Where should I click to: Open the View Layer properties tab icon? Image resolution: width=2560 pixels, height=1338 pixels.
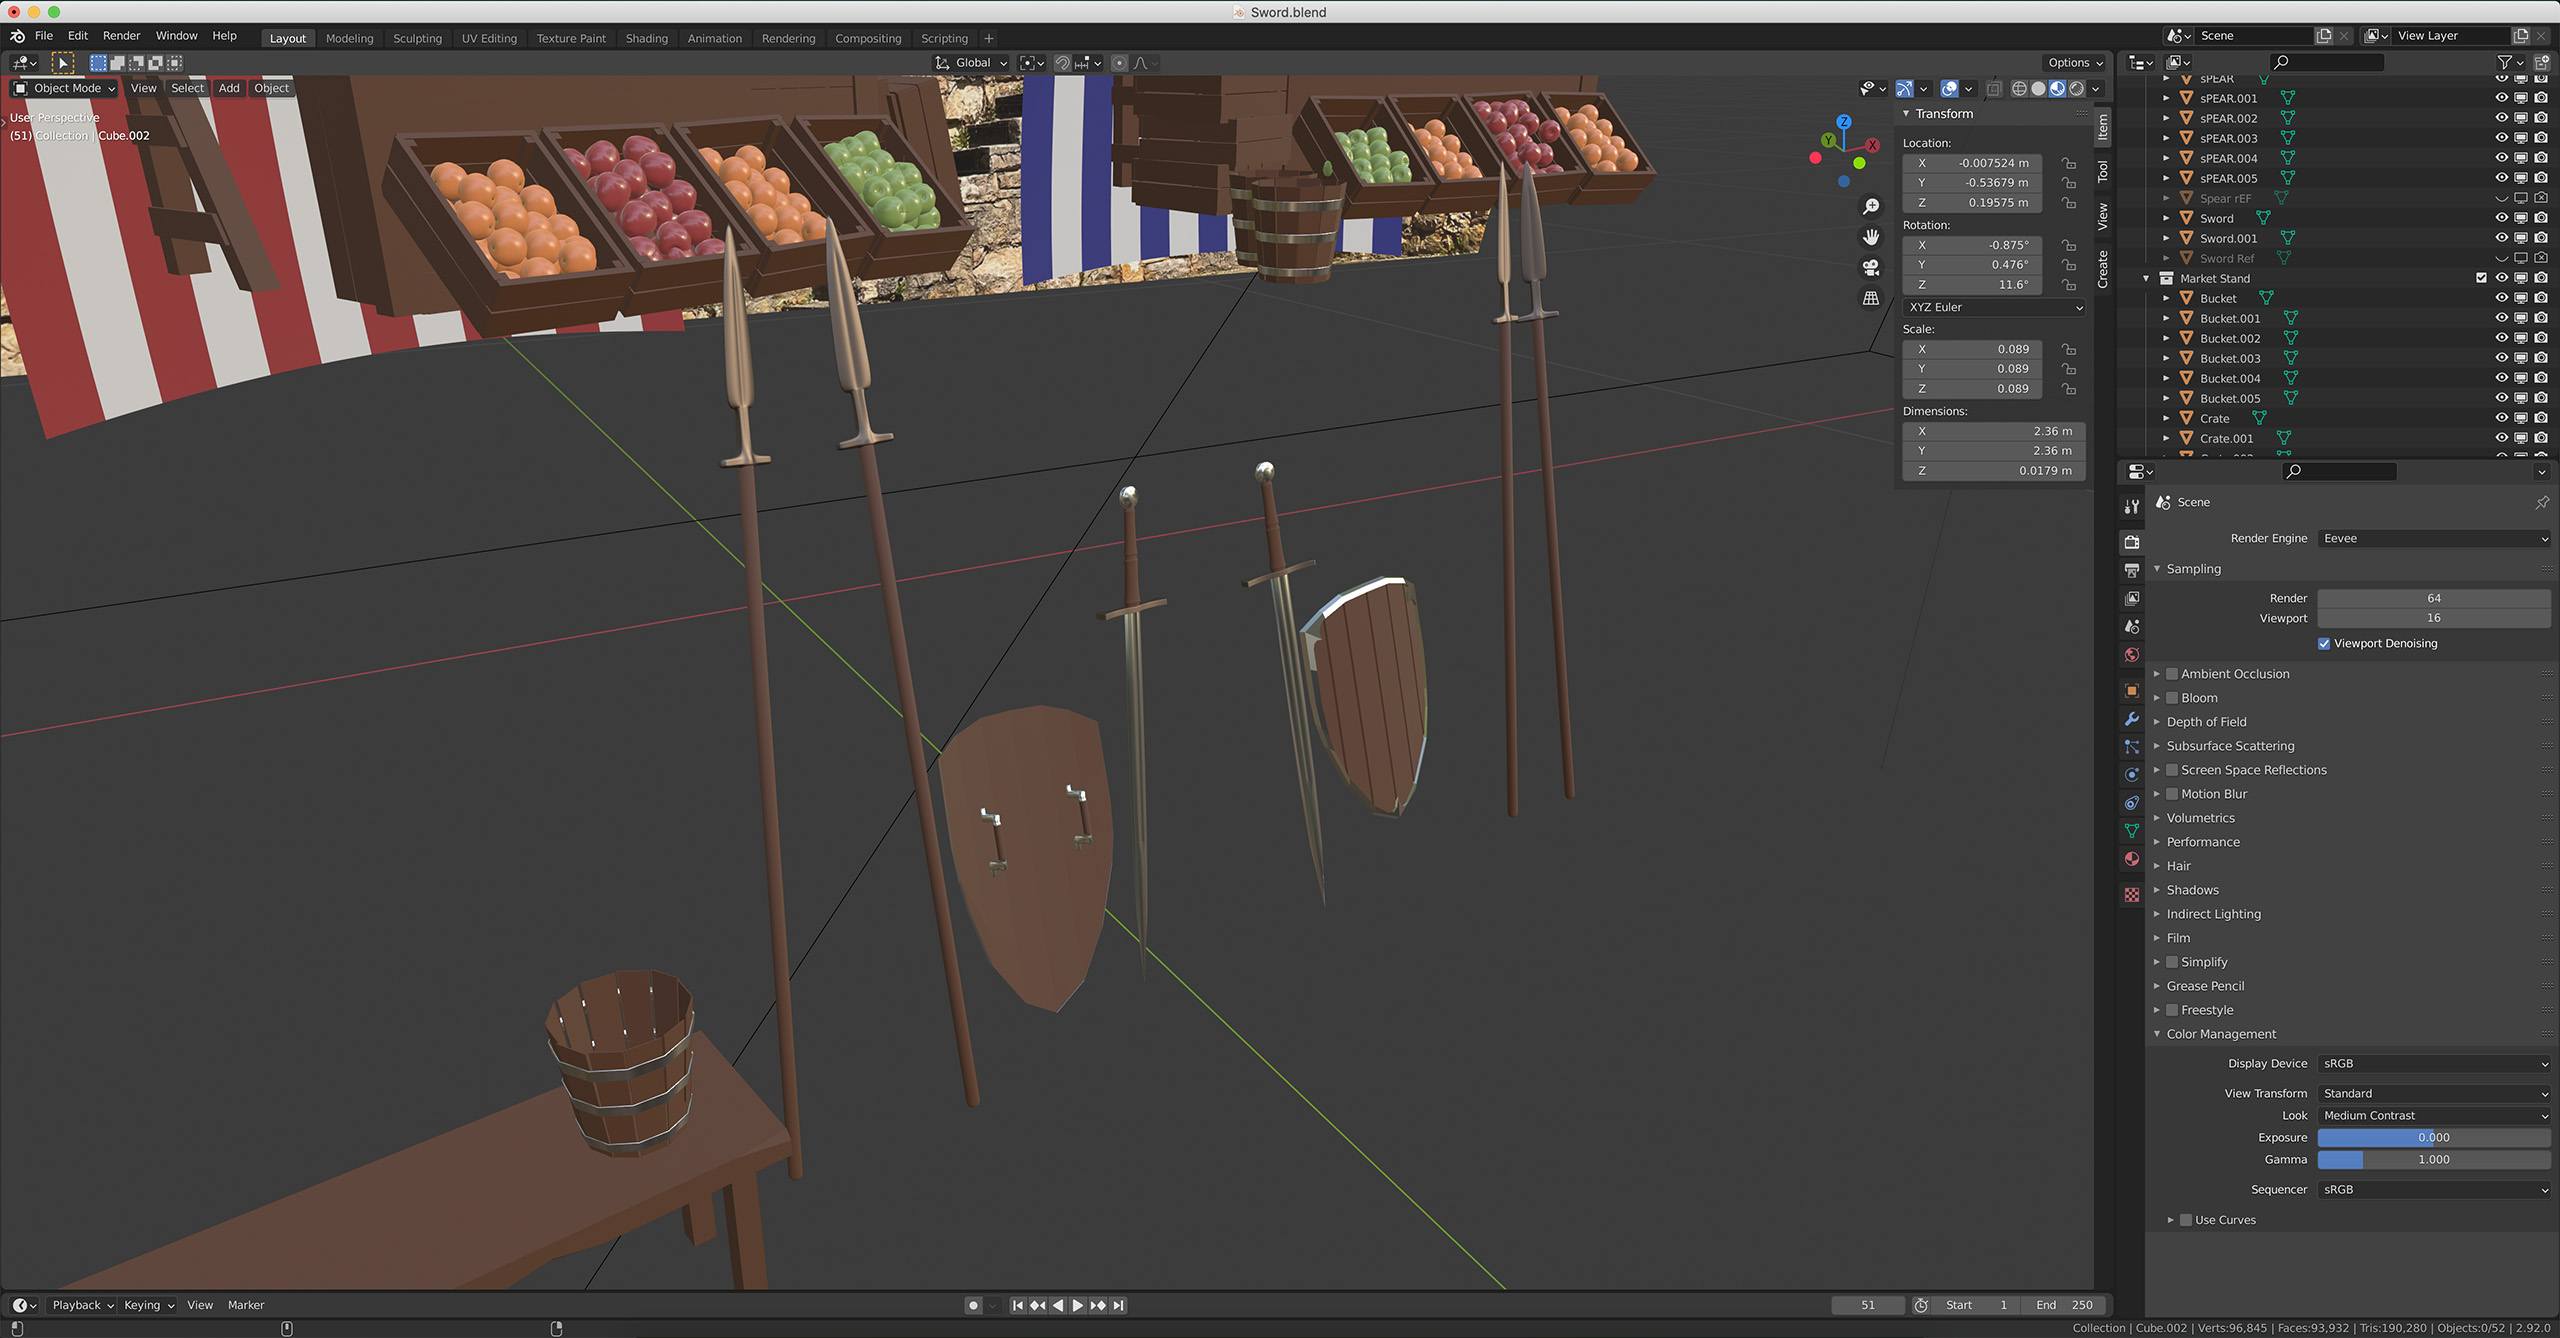pos(2132,598)
